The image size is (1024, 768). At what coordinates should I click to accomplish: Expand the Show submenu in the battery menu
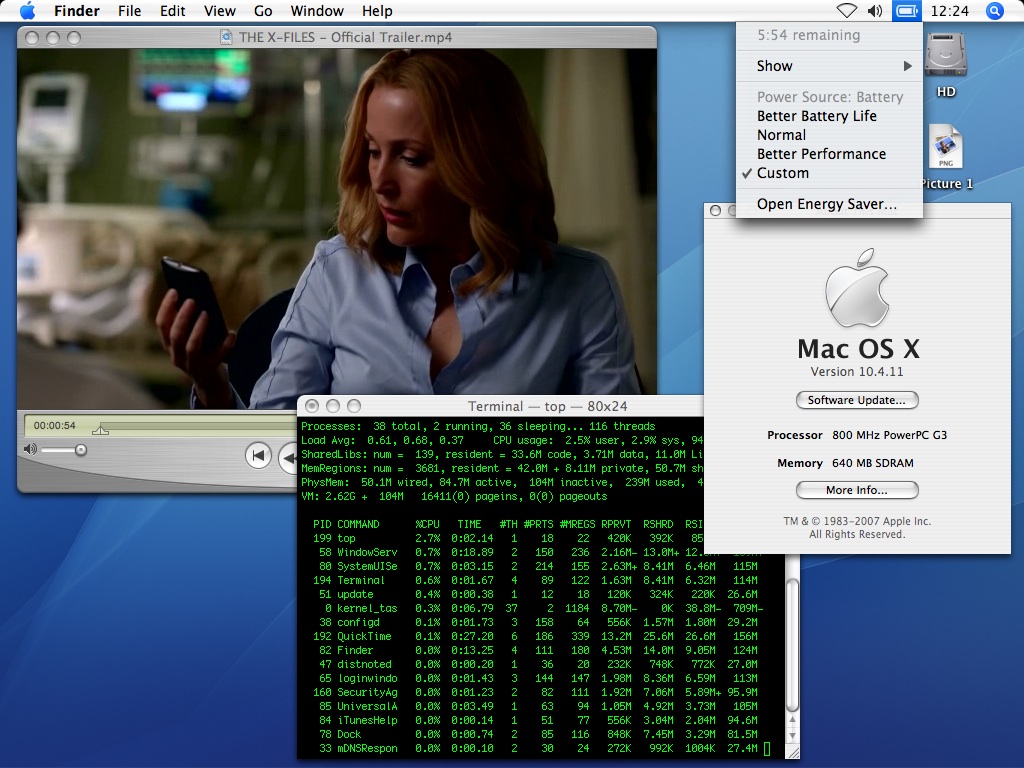[x=829, y=66]
